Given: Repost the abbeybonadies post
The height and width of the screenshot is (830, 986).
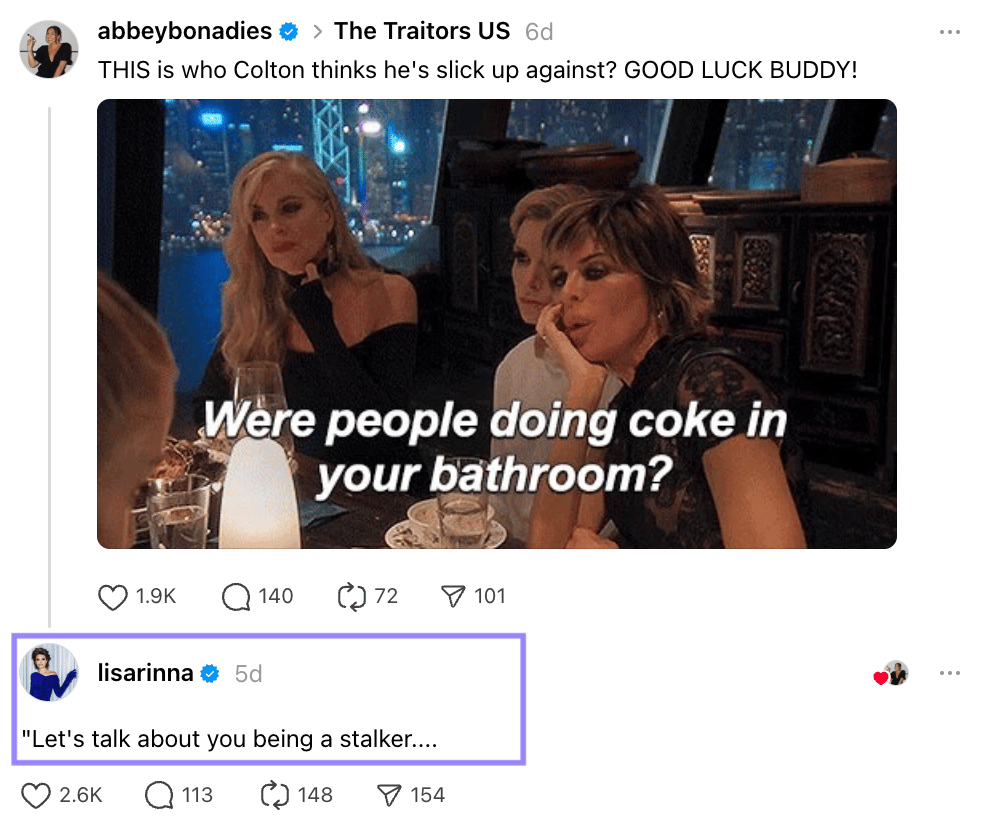Looking at the screenshot, I should [x=351, y=597].
